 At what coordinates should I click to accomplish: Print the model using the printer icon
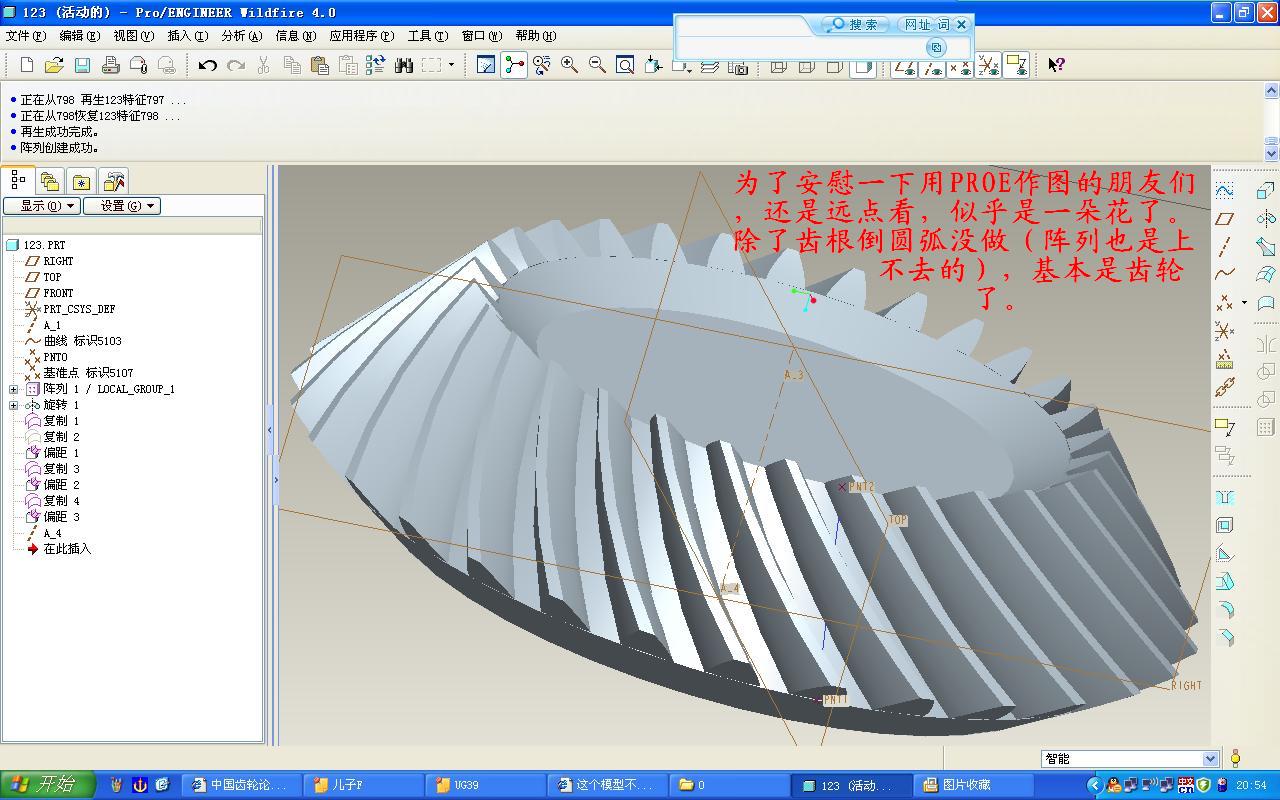click(111, 65)
